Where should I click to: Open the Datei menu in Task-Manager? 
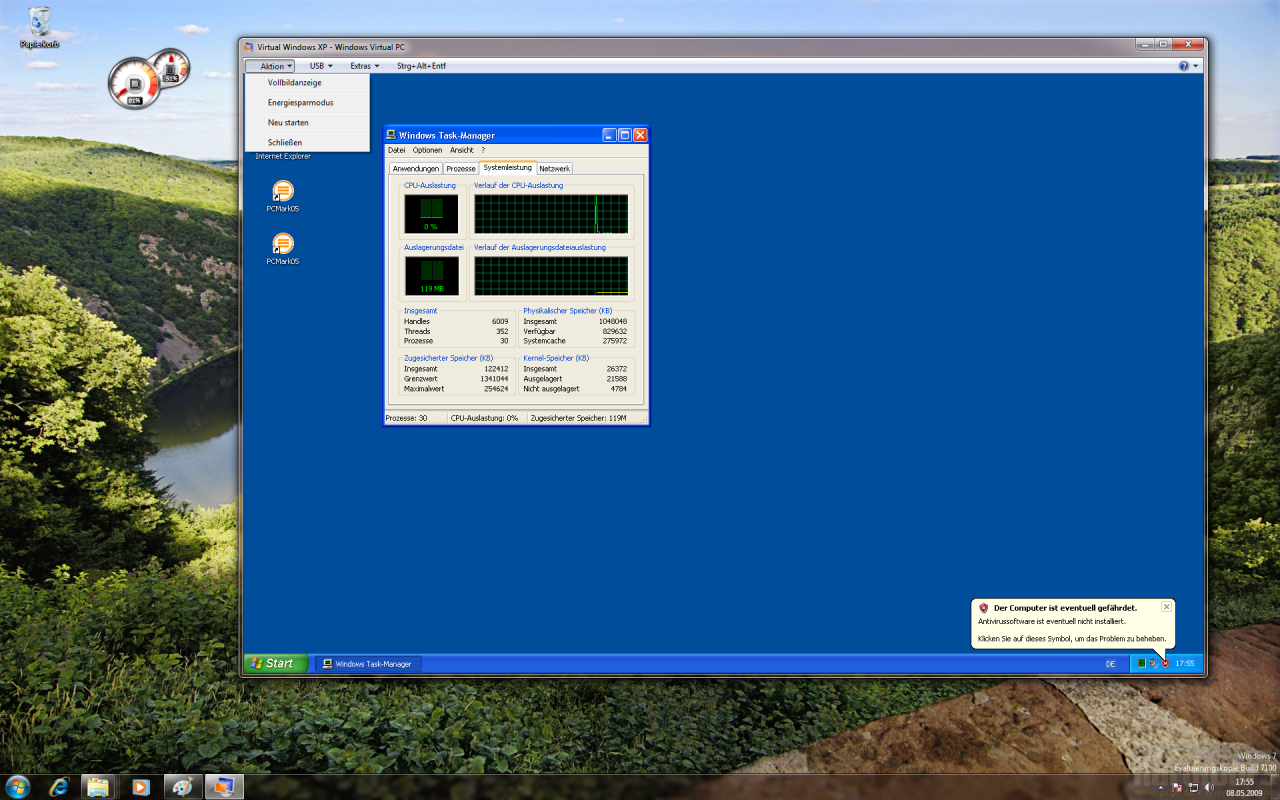click(x=397, y=150)
